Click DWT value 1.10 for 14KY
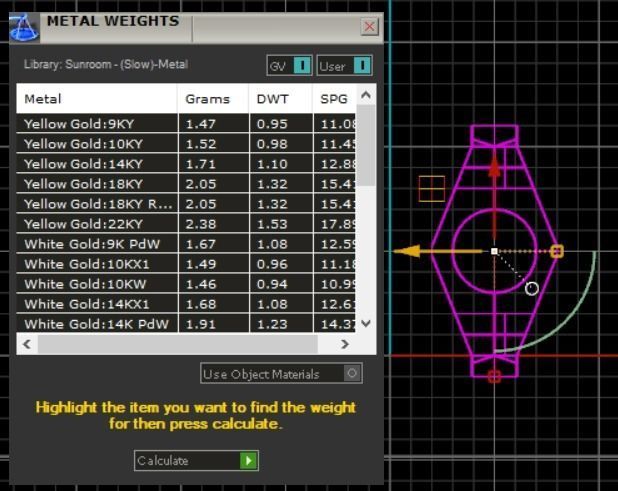Image resolution: width=618 pixels, height=491 pixels. click(x=272, y=164)
